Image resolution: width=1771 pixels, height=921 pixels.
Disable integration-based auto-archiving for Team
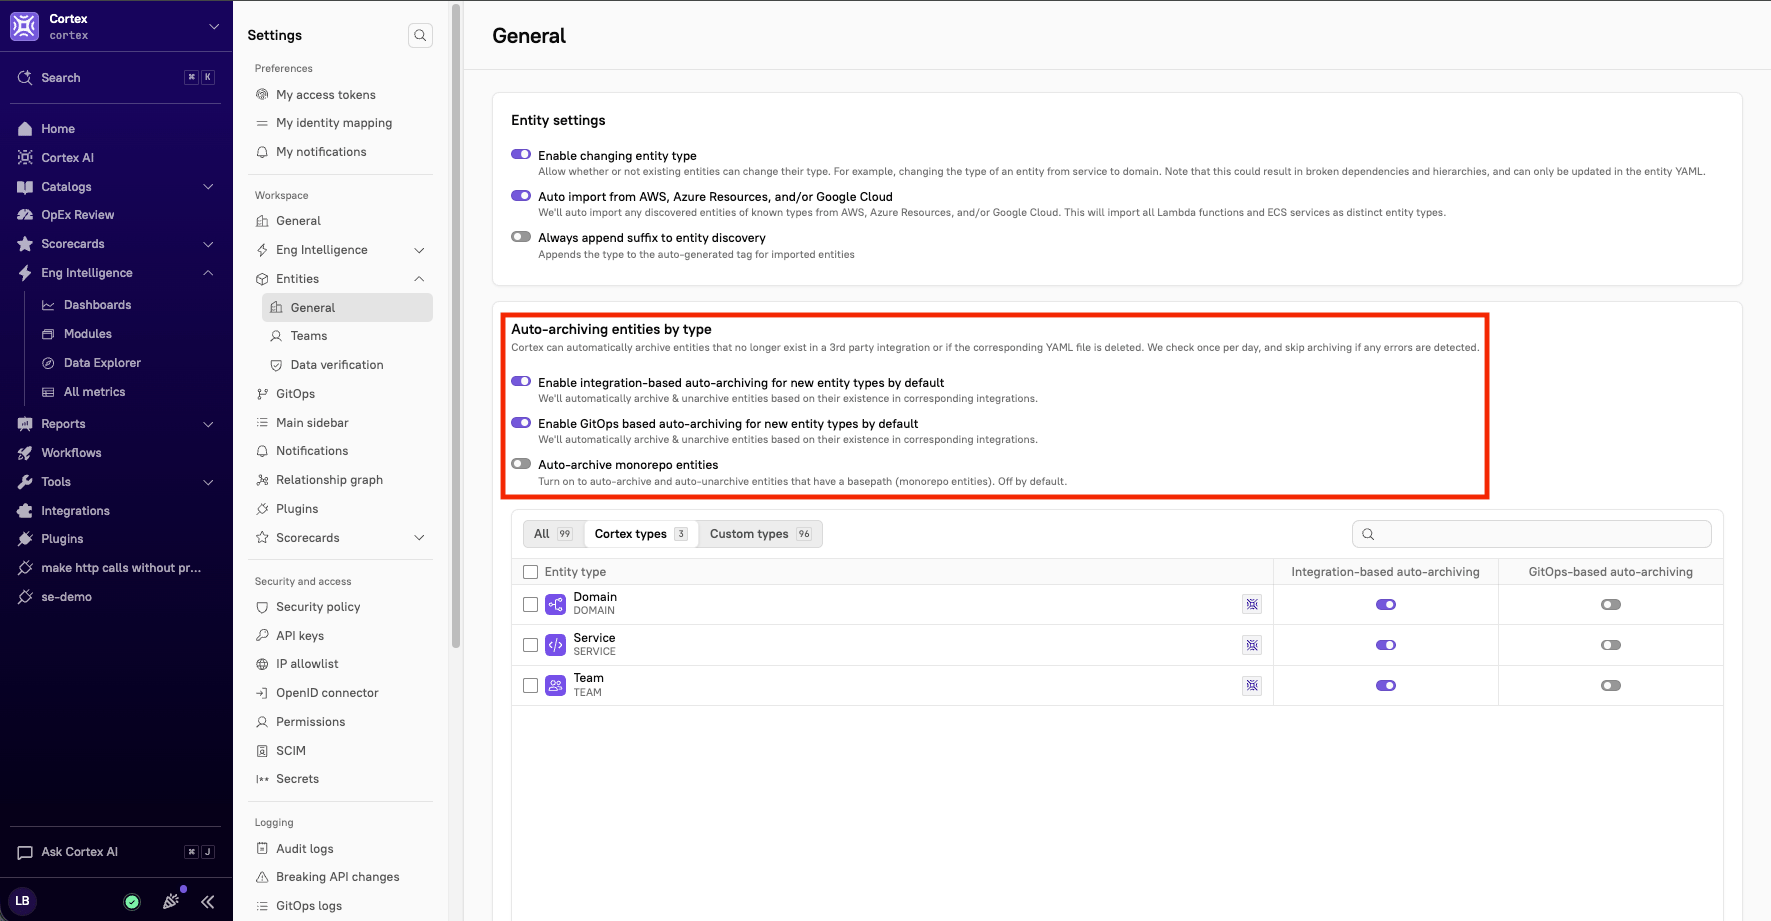[1385, 685]
